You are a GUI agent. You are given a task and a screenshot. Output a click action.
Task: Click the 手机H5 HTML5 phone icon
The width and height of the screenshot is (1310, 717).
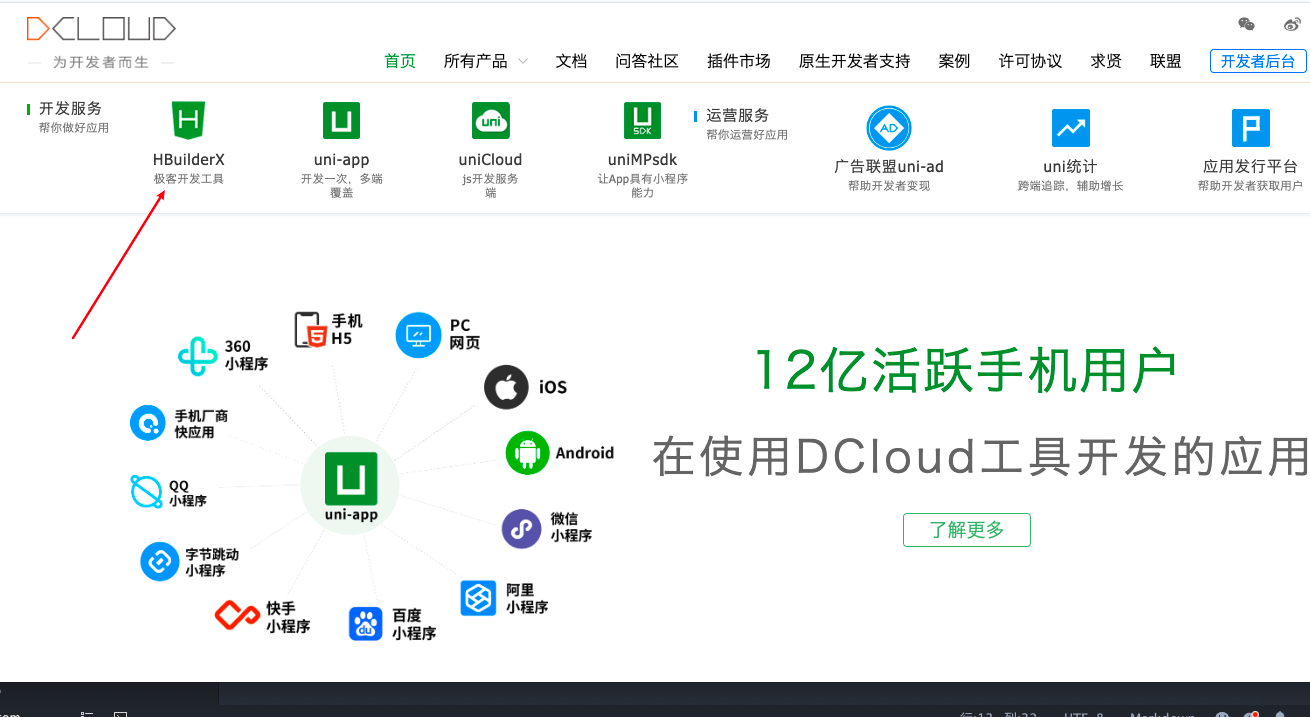tap(310, 330)
